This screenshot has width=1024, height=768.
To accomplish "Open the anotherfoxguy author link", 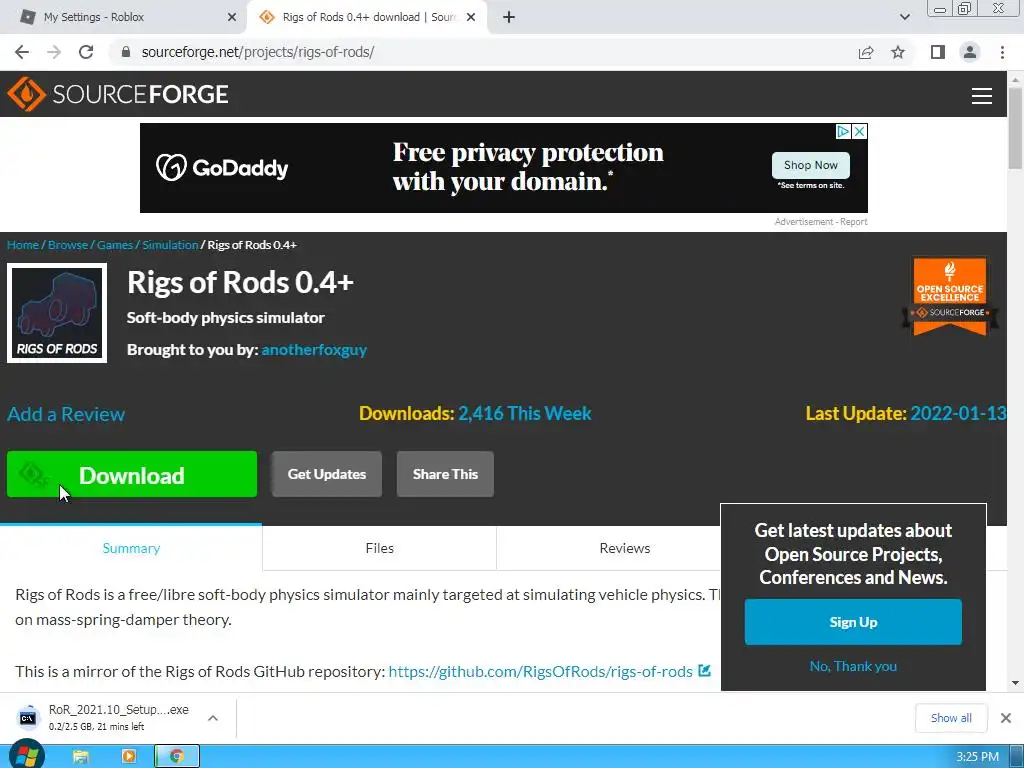I will (x=314, y=350).
